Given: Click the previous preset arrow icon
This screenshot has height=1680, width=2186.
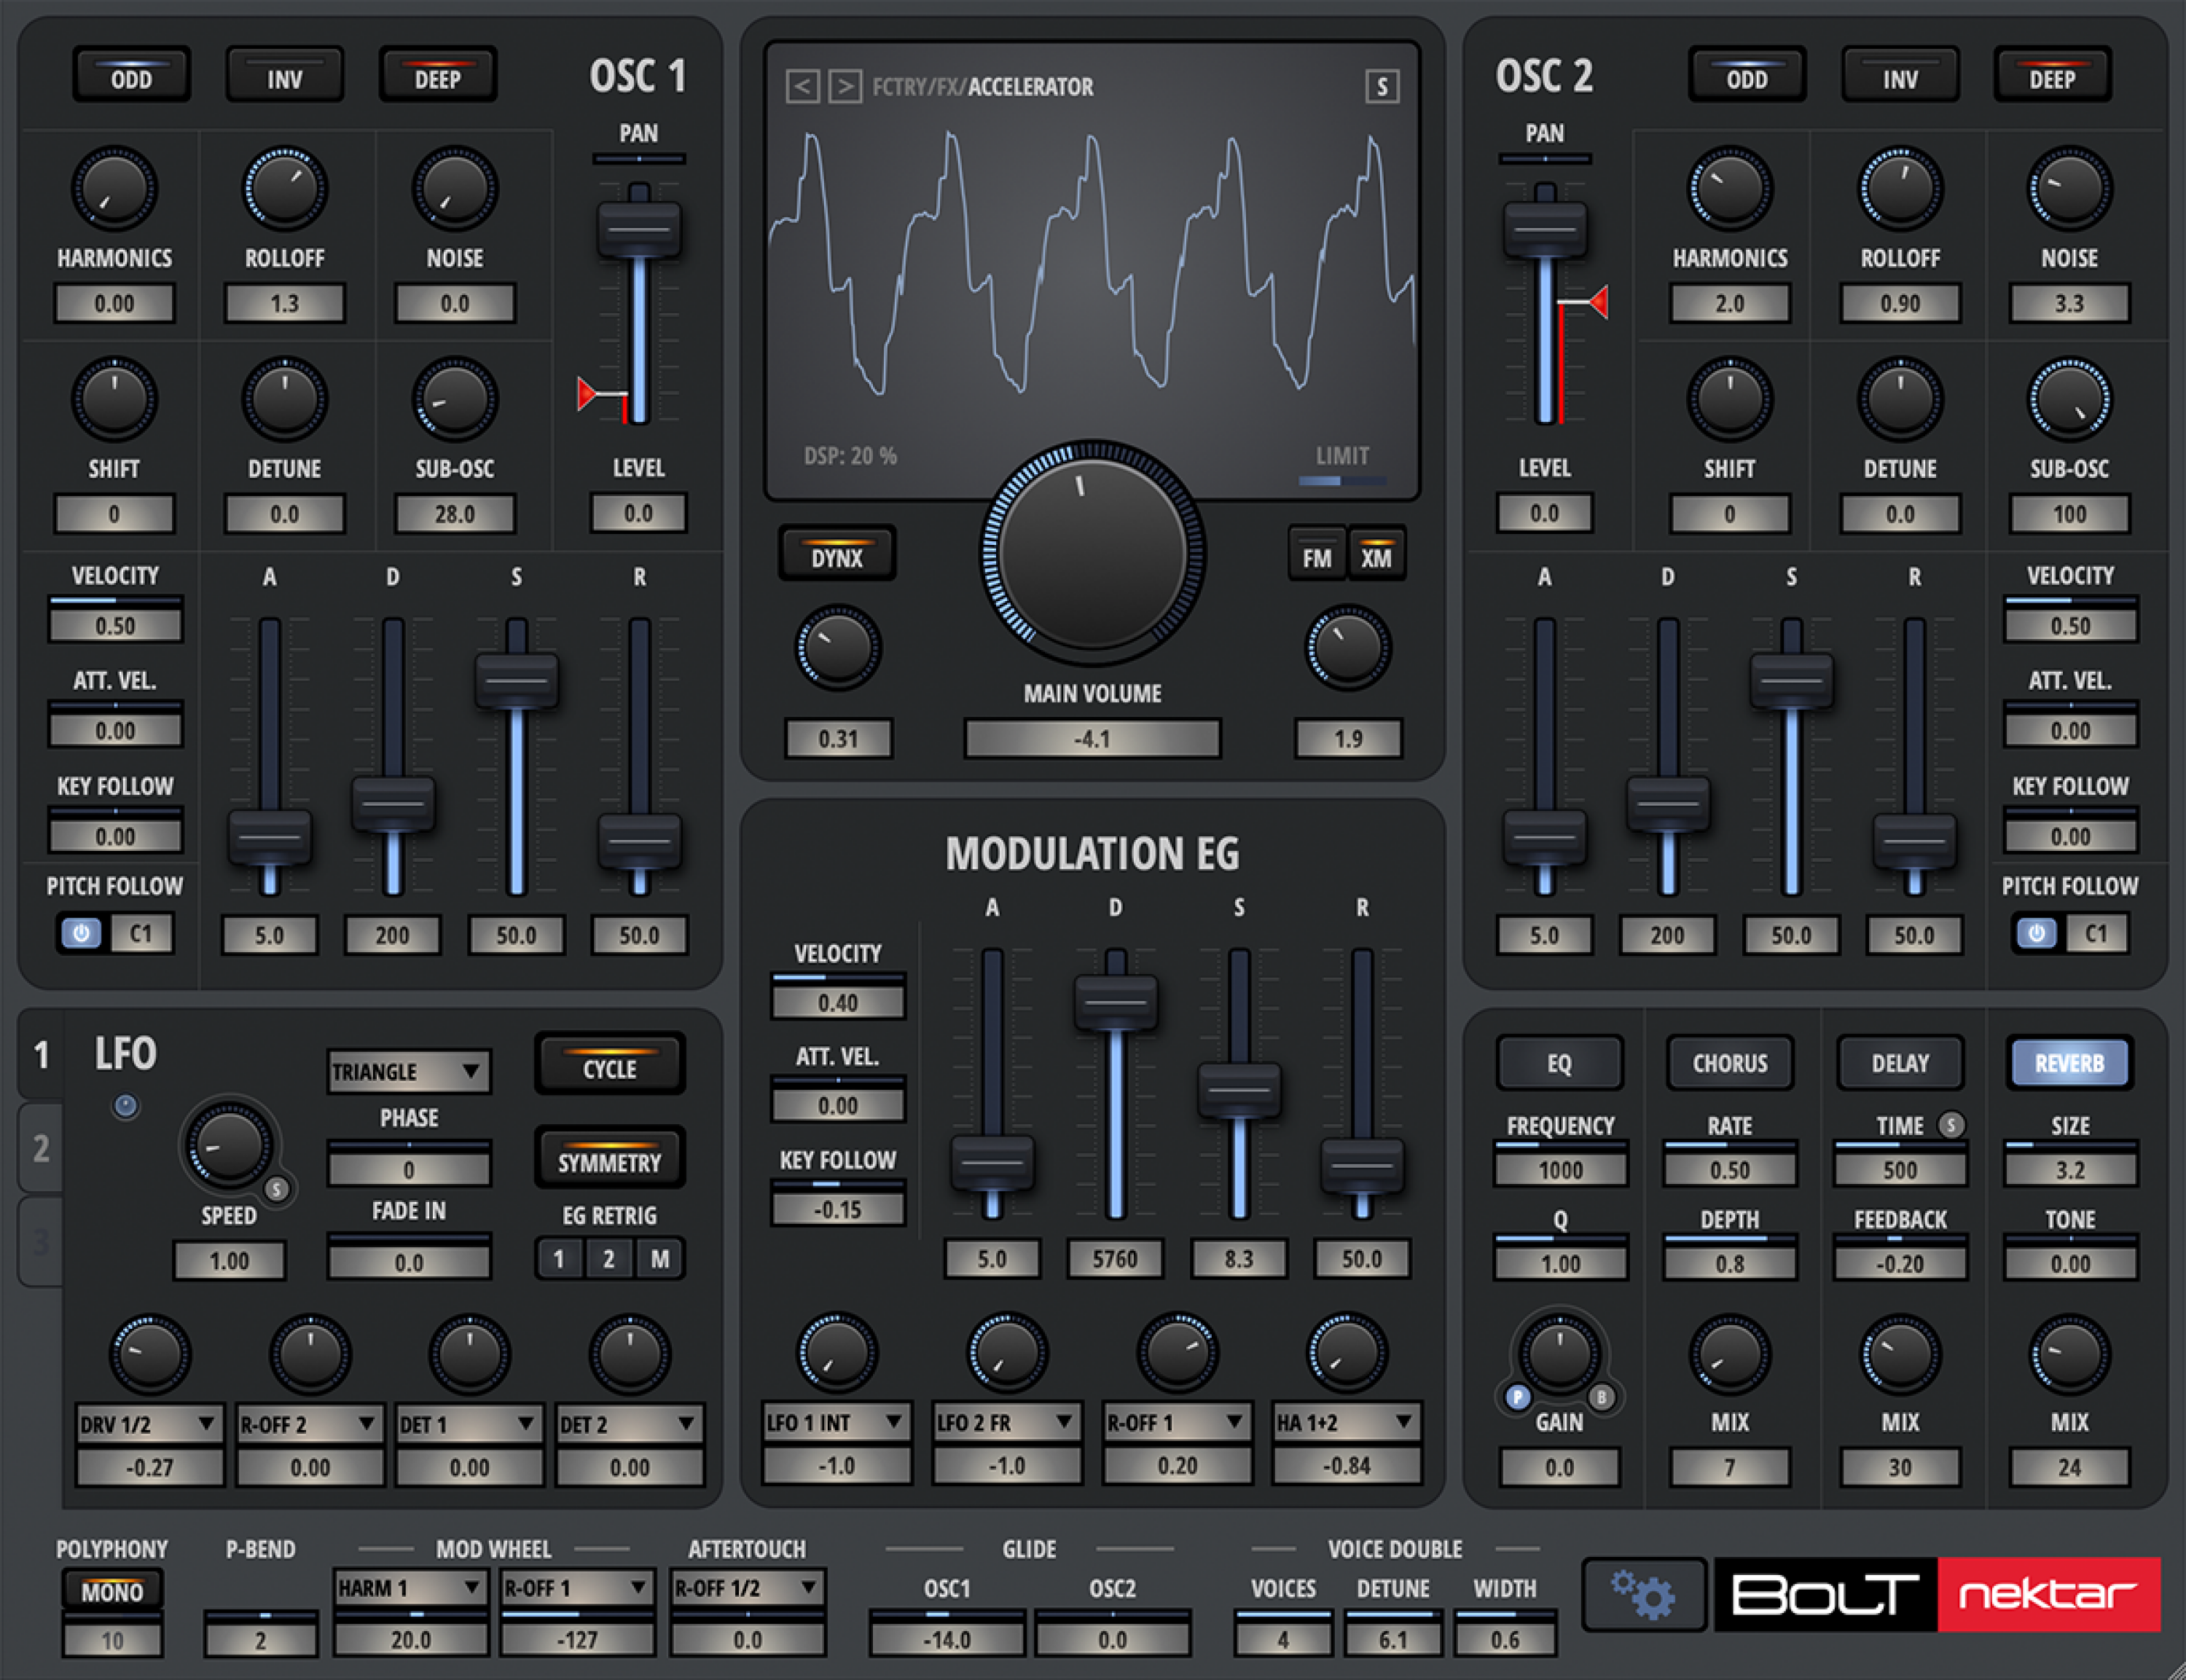Looking at the screenshot, I should pyautogui.click(x=802, y=87).
